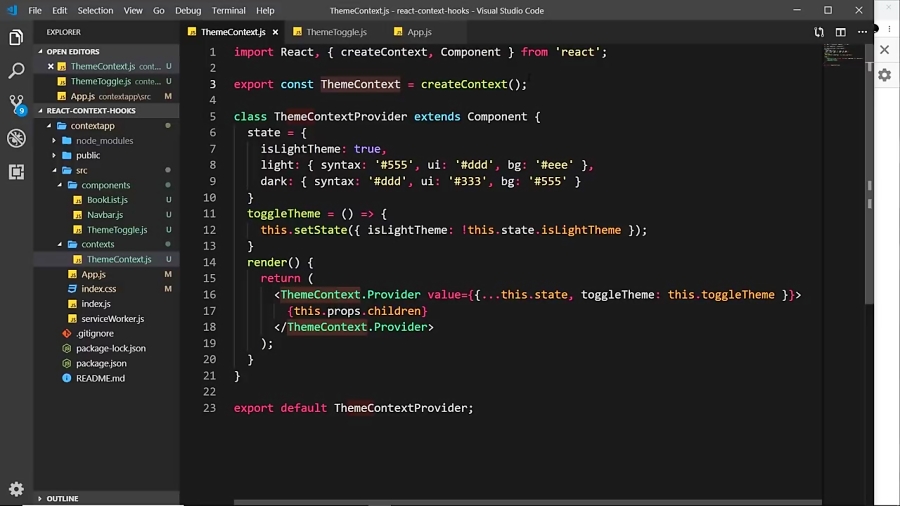The width and height of the screenshot is (900, 506).
Task: Click the 'ThemeContextProvider' class name on line 5
Action: [x=340, y=116]
